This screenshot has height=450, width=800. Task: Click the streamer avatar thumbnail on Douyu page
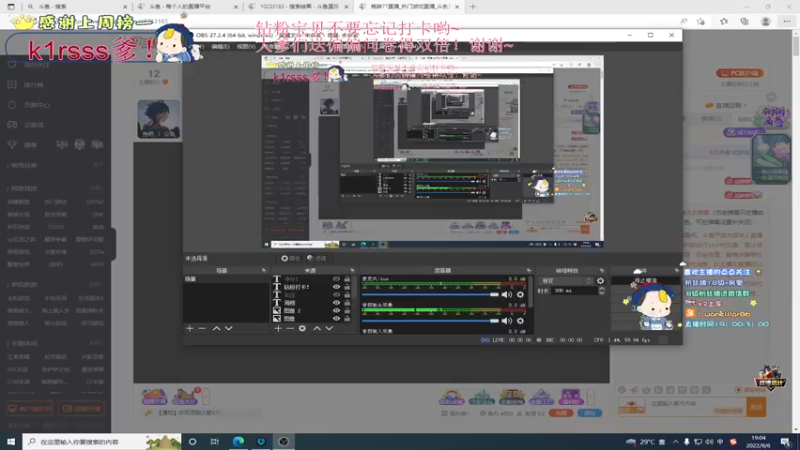click(x=159, y=119)
